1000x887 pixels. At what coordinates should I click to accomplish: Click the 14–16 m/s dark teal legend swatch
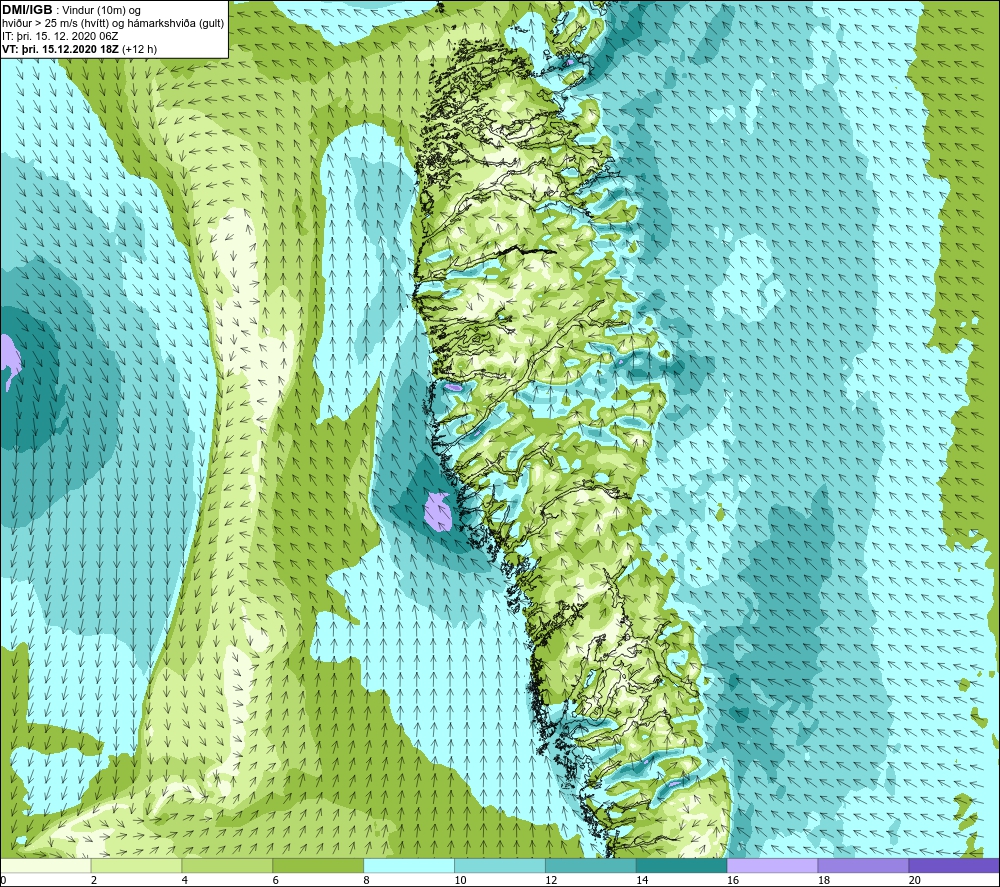[x=682, y=865]
